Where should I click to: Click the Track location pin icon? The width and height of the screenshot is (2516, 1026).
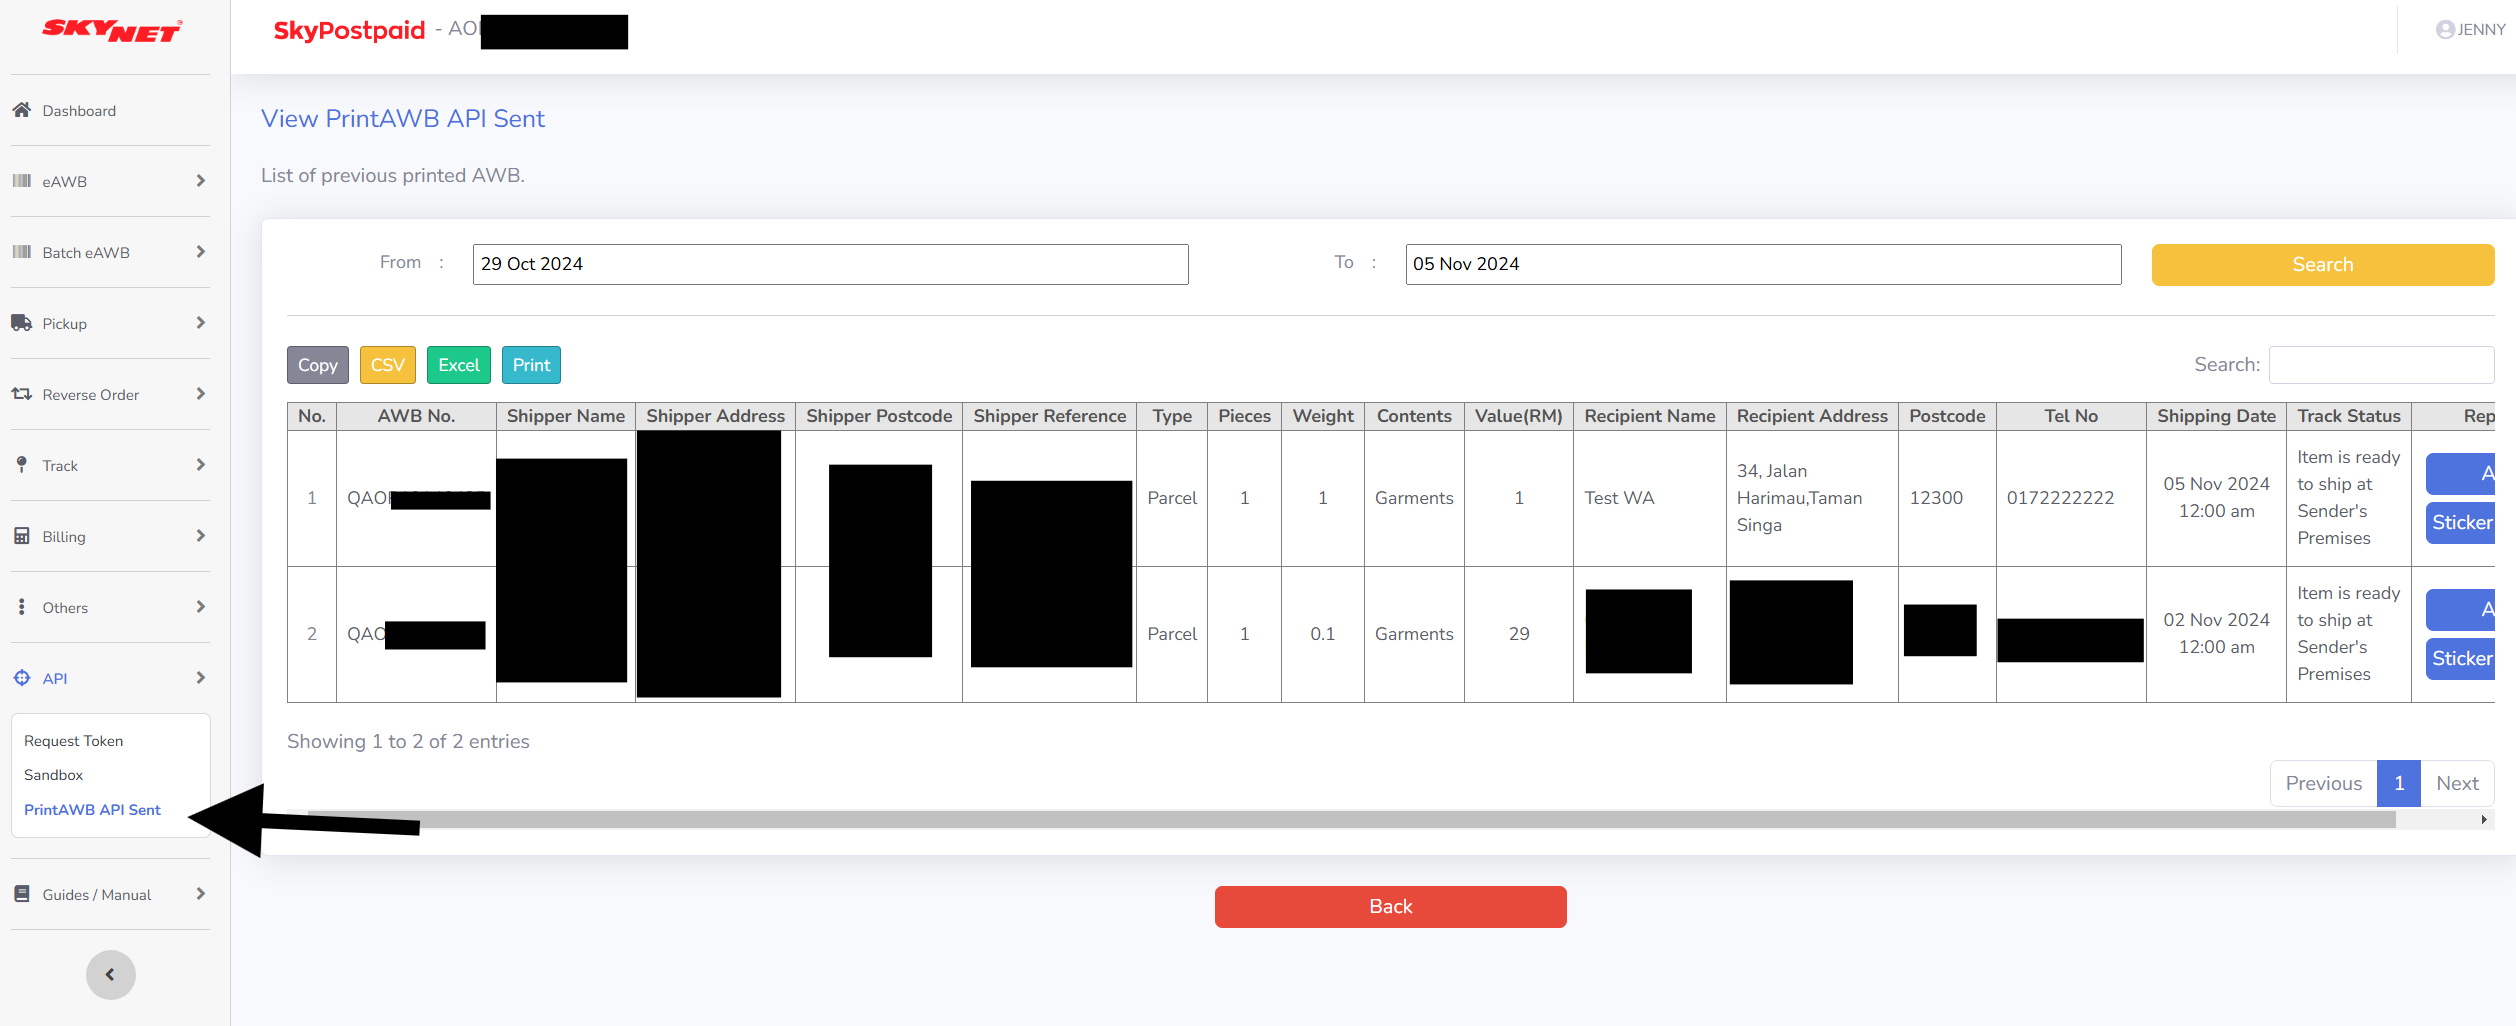pyautogui.click(x=21, y=465)
